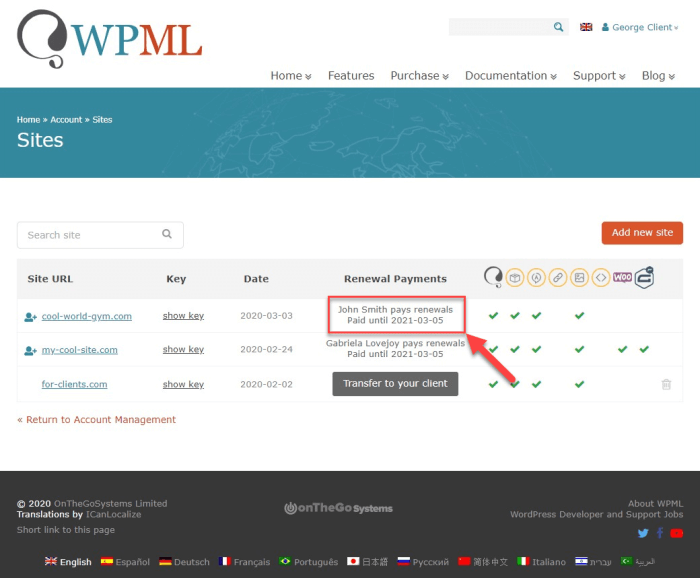The height and width of the screenshot is (578, 700).
Task: Click the image media column icon
Action: 579,278
